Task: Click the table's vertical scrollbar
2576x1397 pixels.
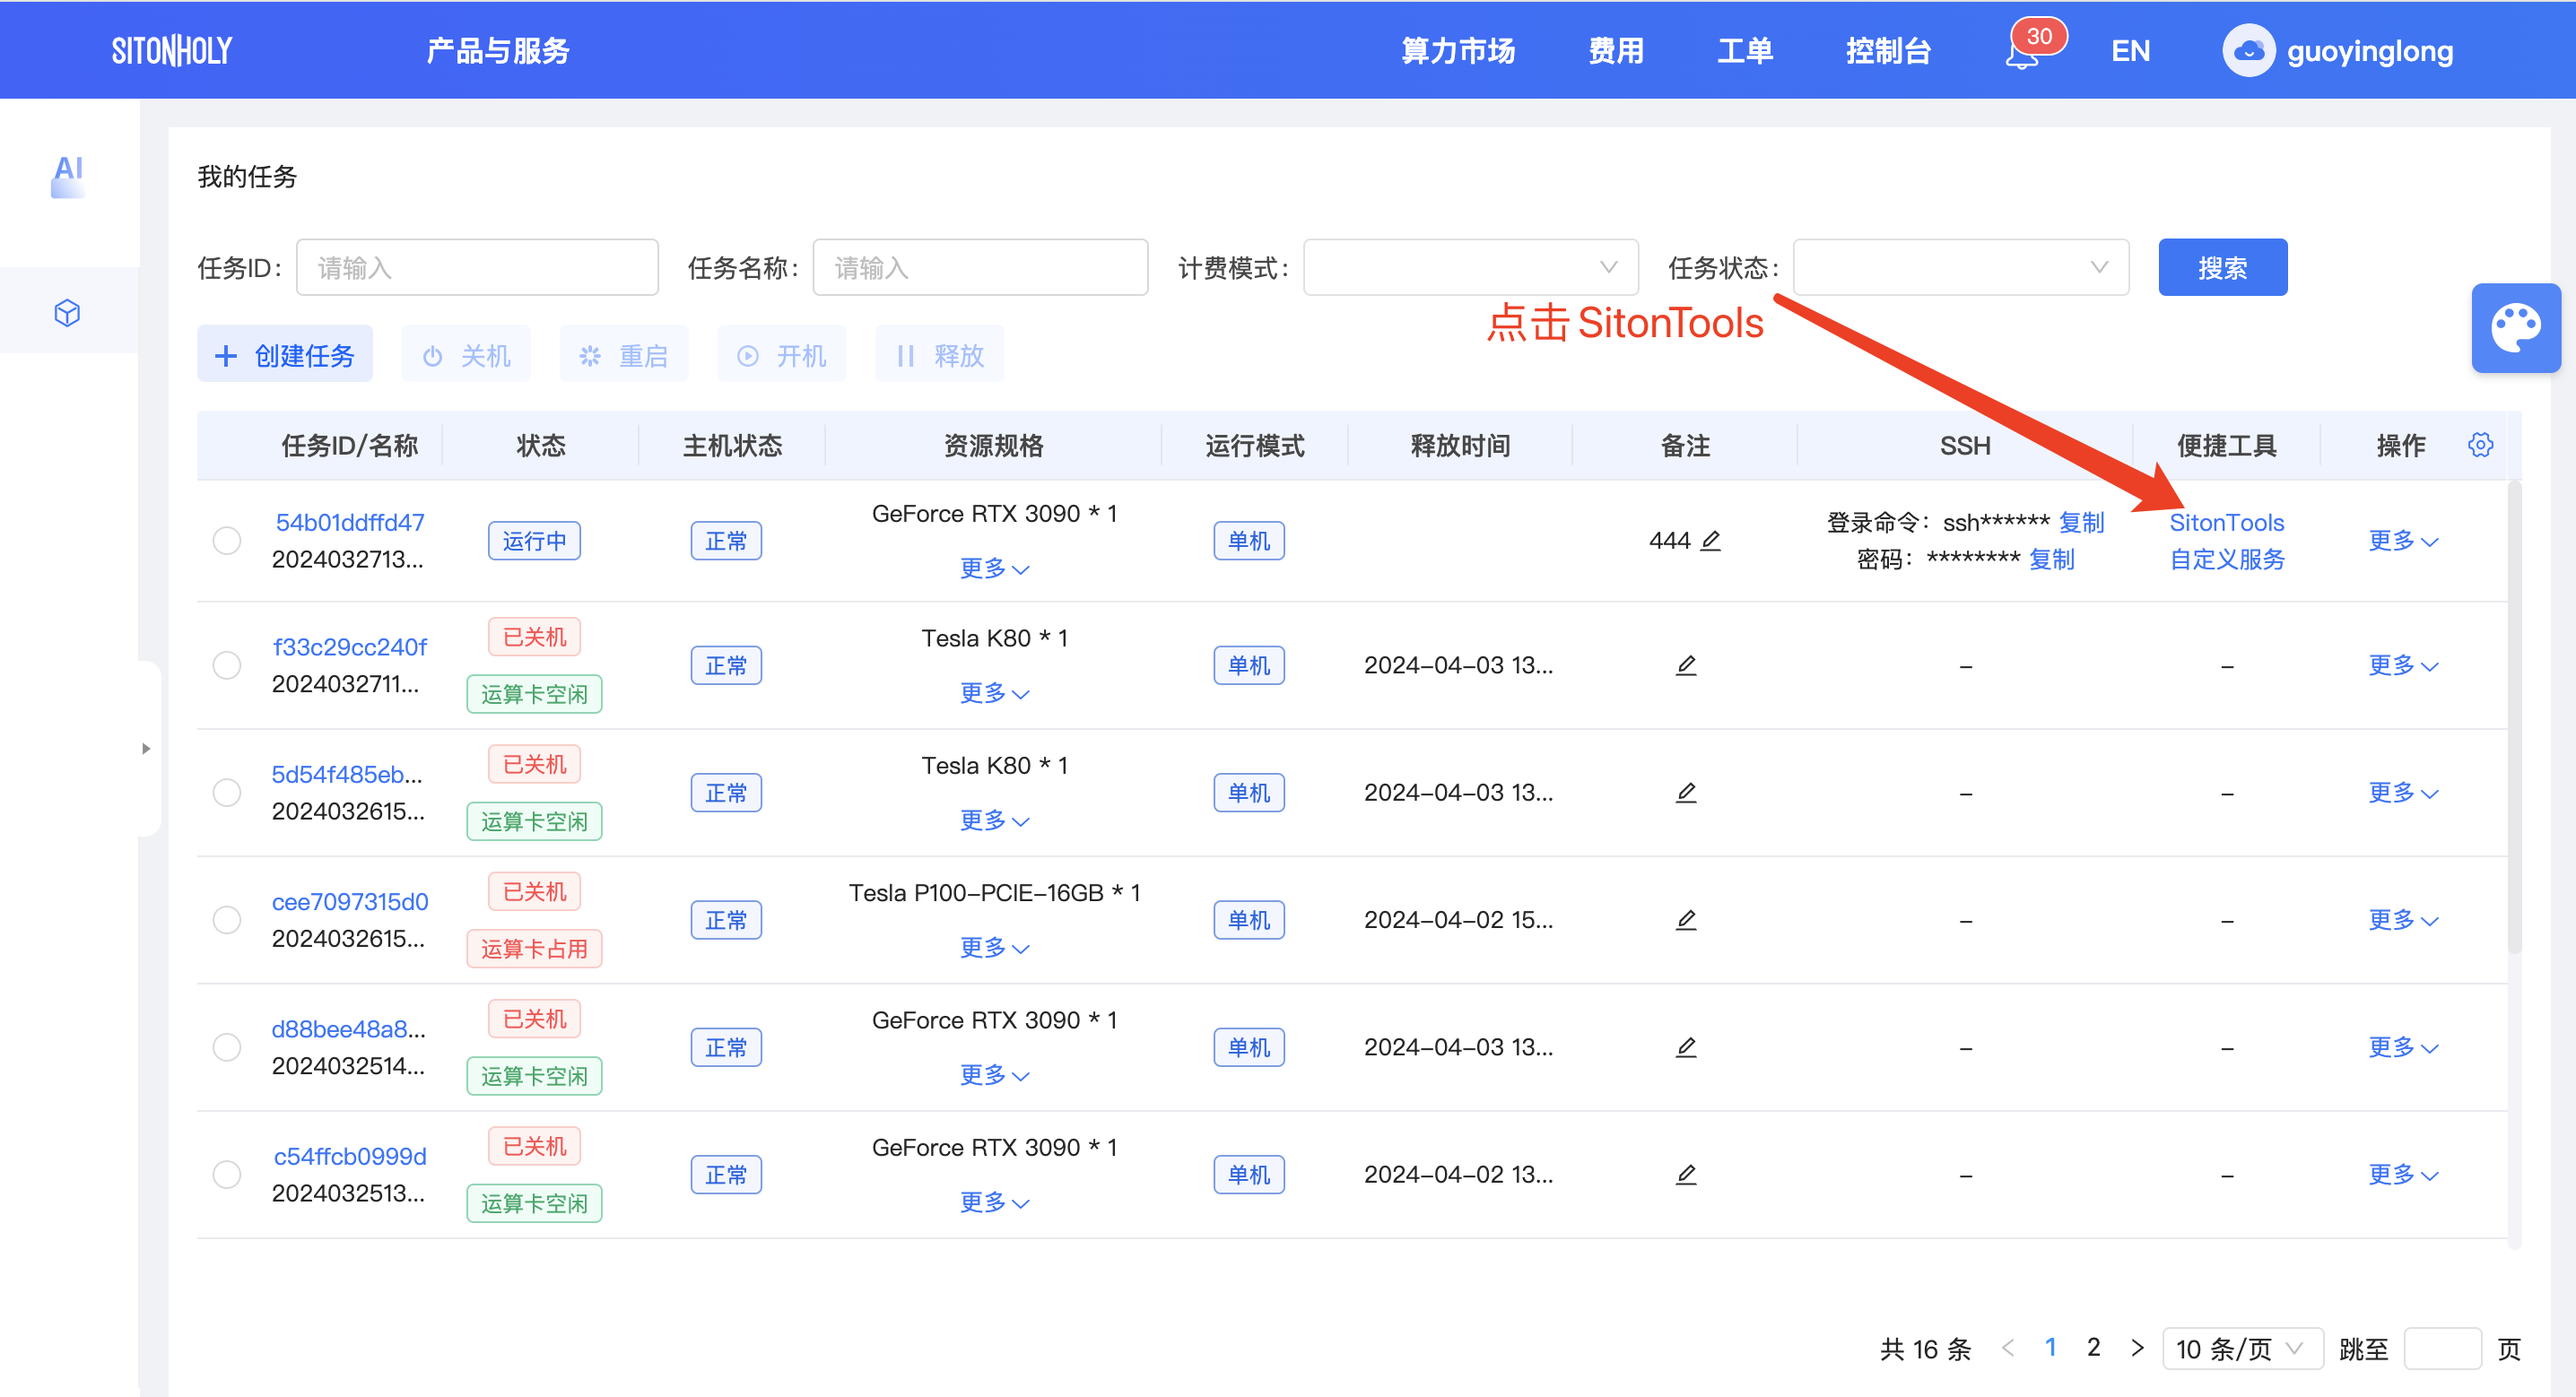Action: point(2514,718)
